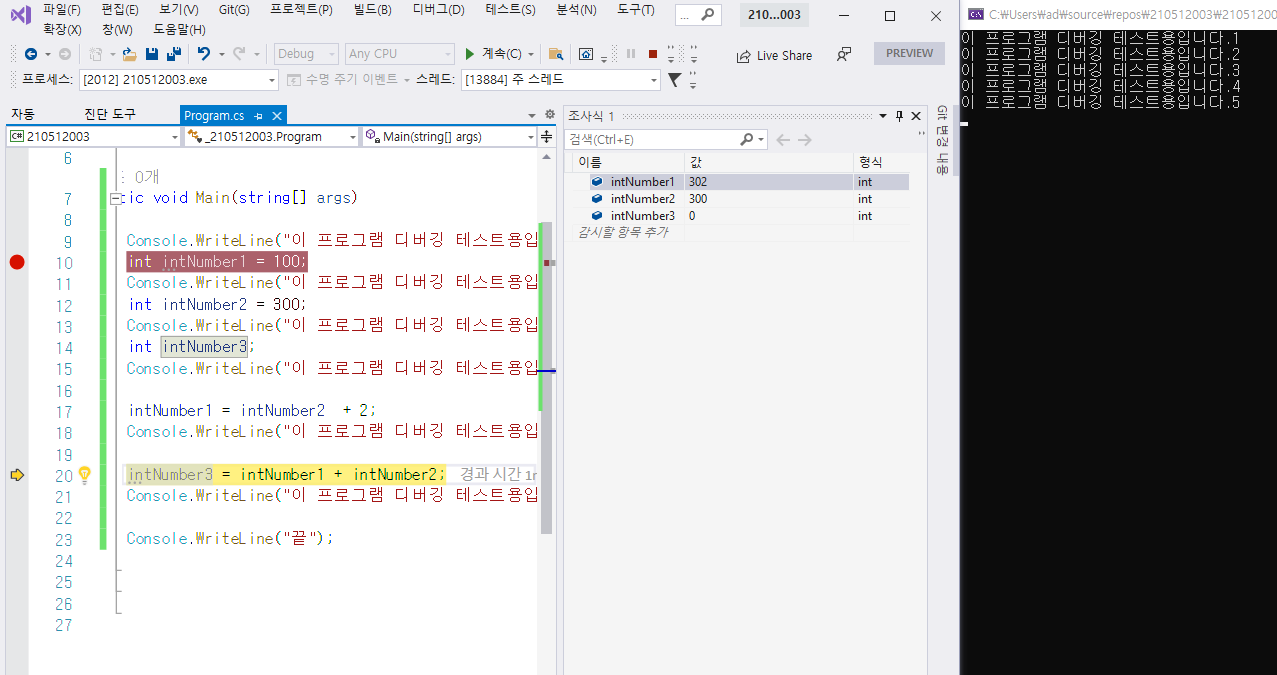Click the console window title bar icon

point(975,14)
